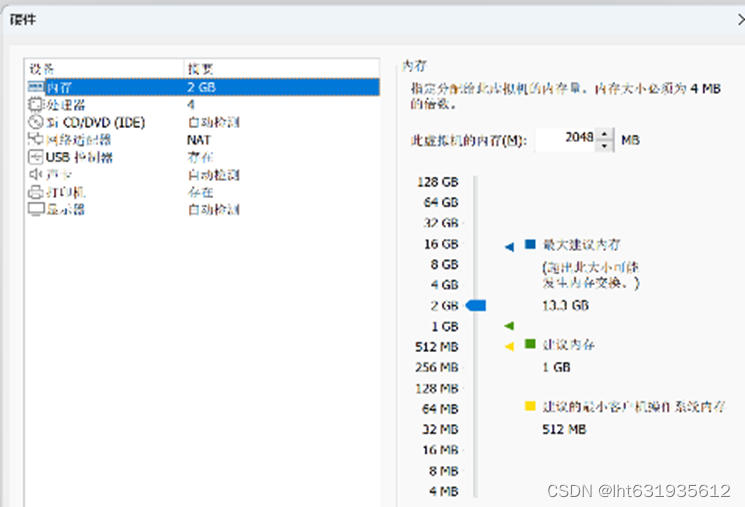Click the 1 GB recommended memory value

[556, 367]
